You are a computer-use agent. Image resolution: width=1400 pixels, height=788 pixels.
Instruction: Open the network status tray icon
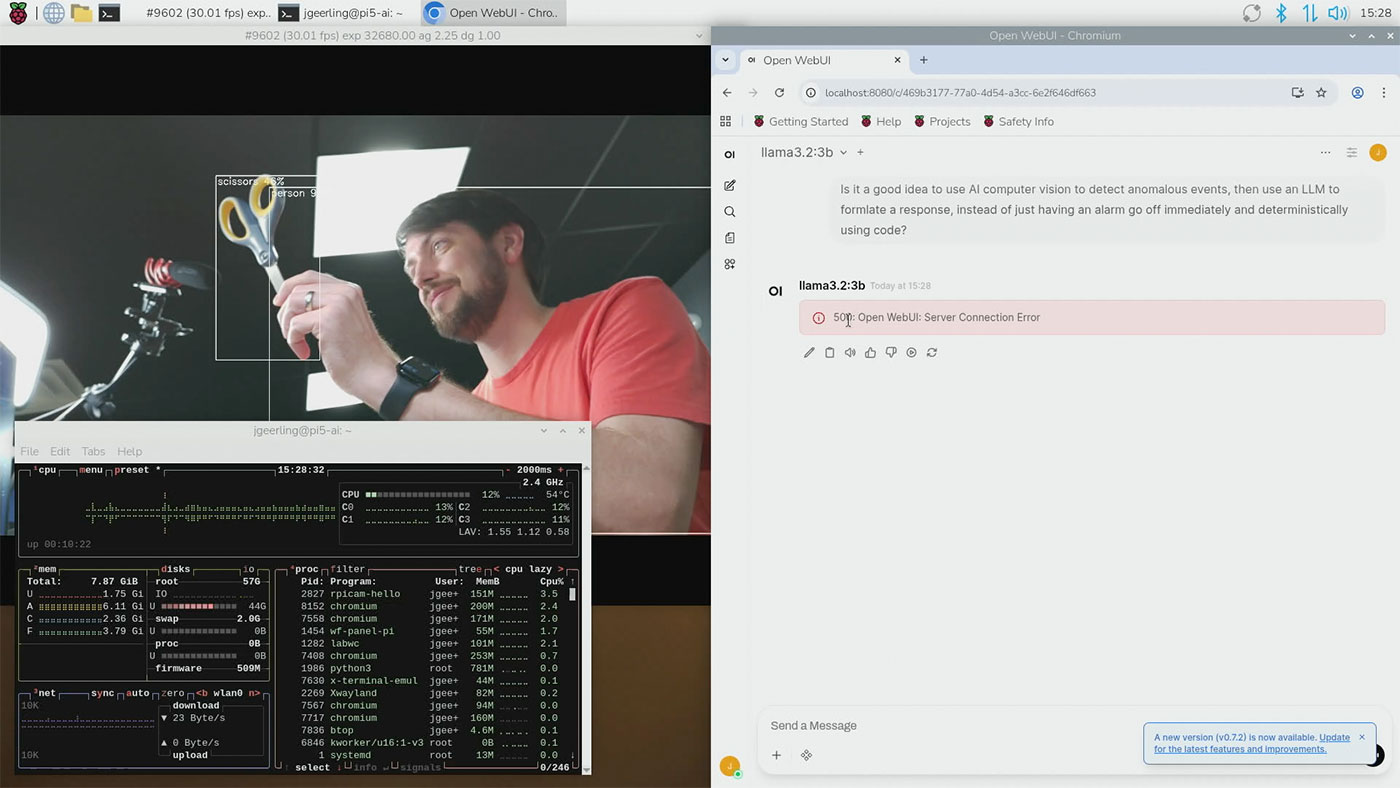pos(1309,13)
